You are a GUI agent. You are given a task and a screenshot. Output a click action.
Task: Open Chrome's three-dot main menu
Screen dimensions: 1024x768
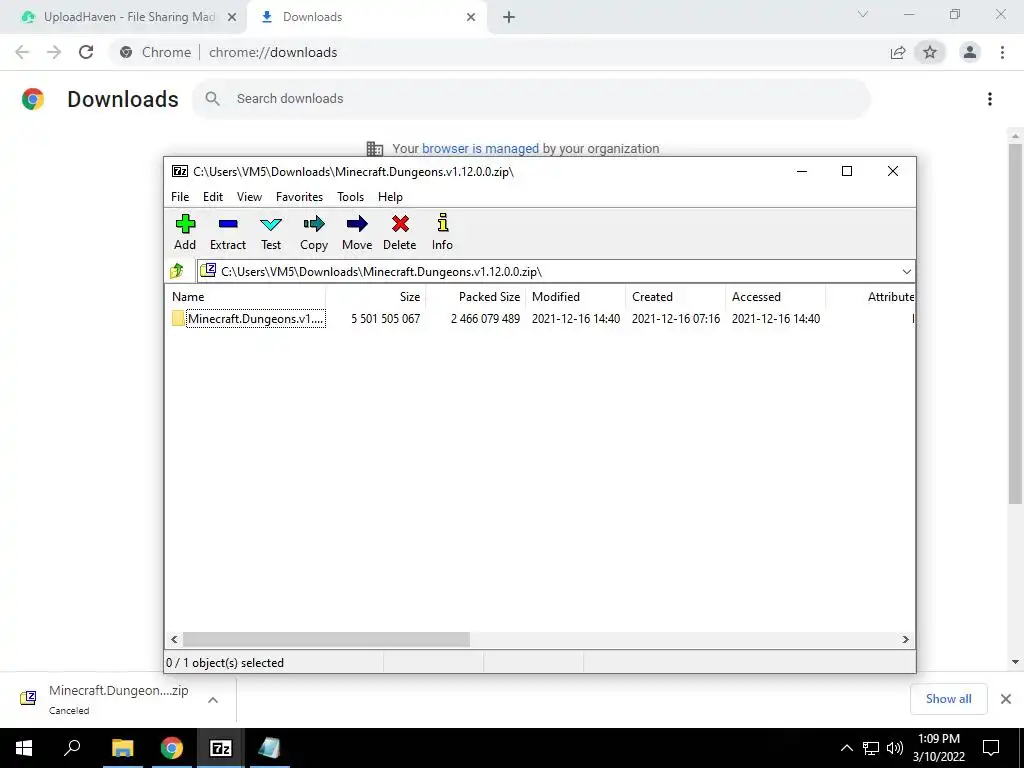pos(1002,52)
